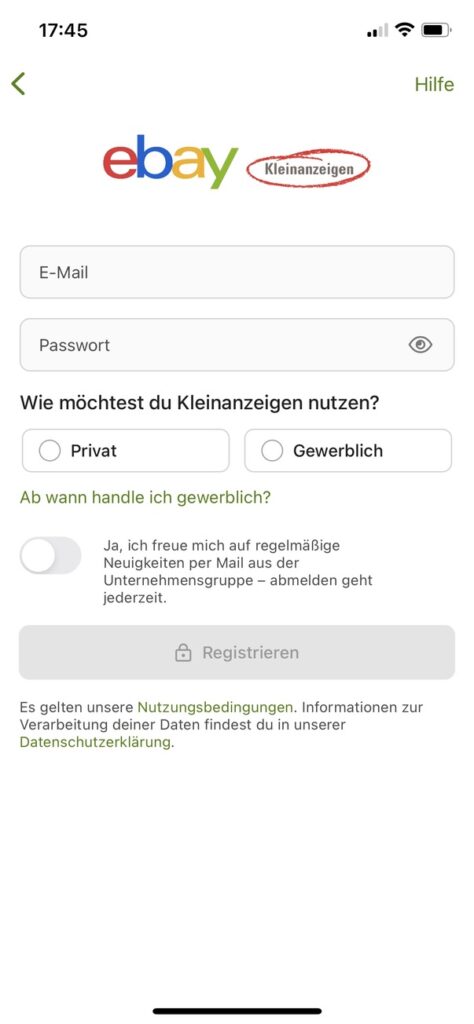Tap the battery status icon
The height and width of the screenshot is (1024, 474).
[x=436, y=30]
